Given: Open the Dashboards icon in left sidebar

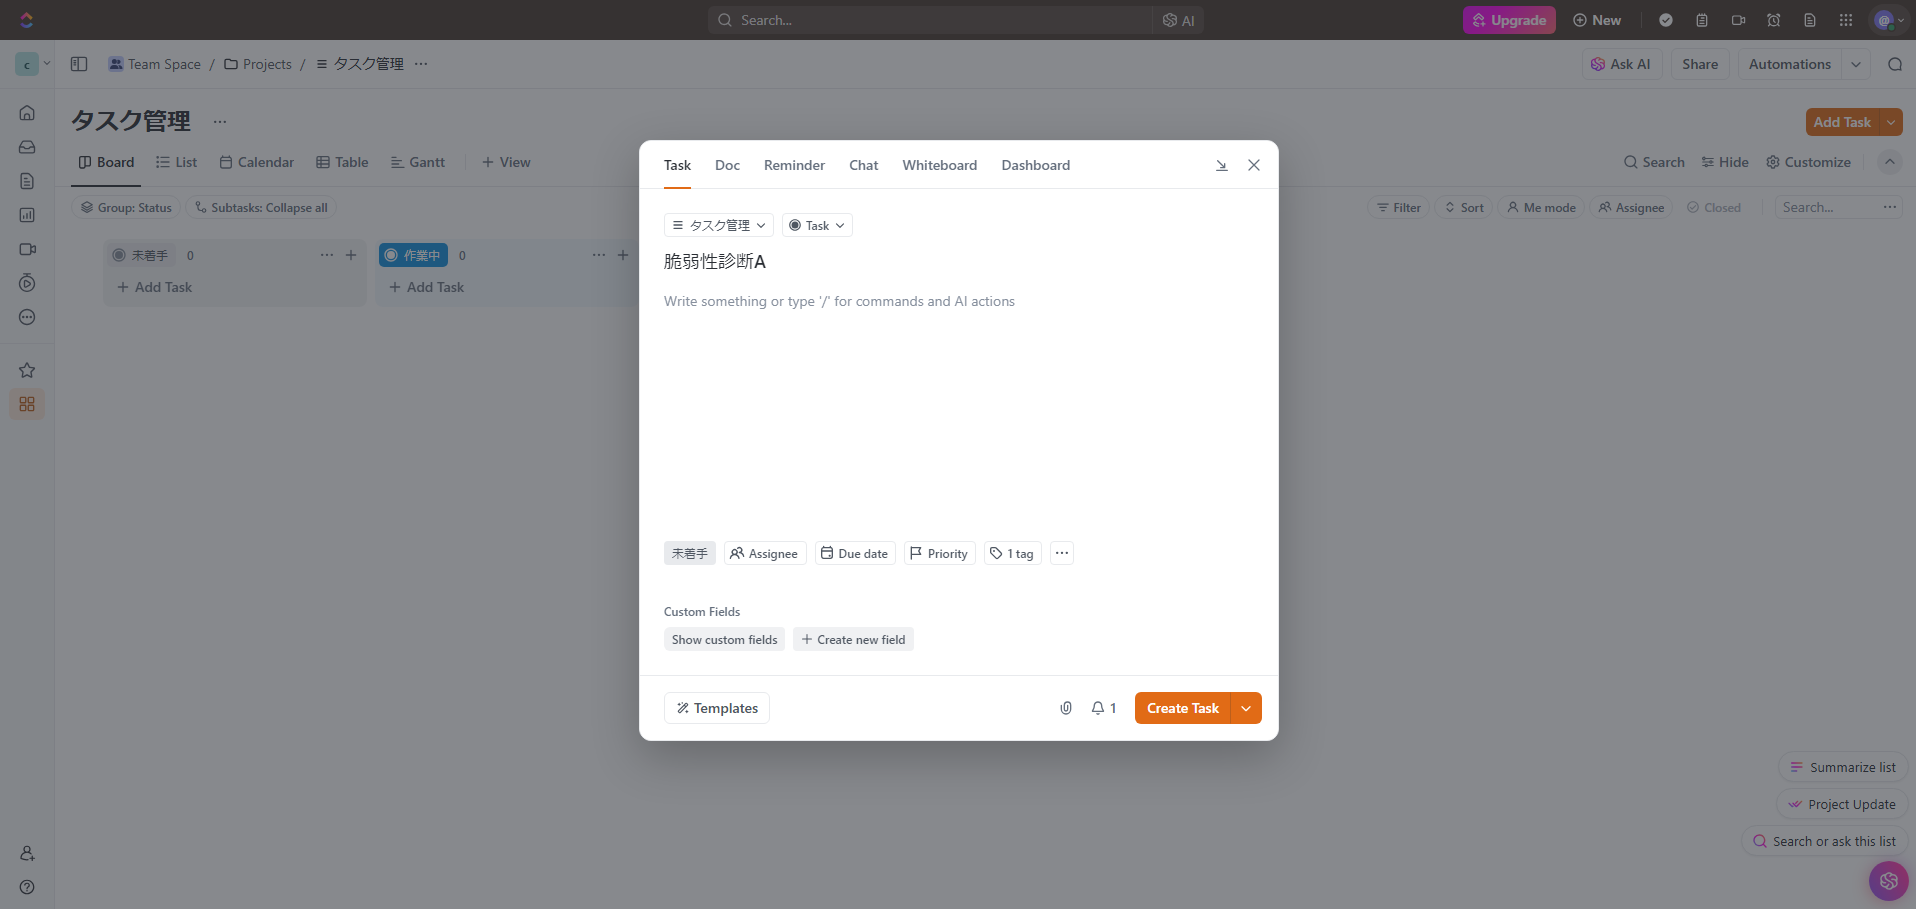Looking at the screenshot, I should (x=27, y=215).
